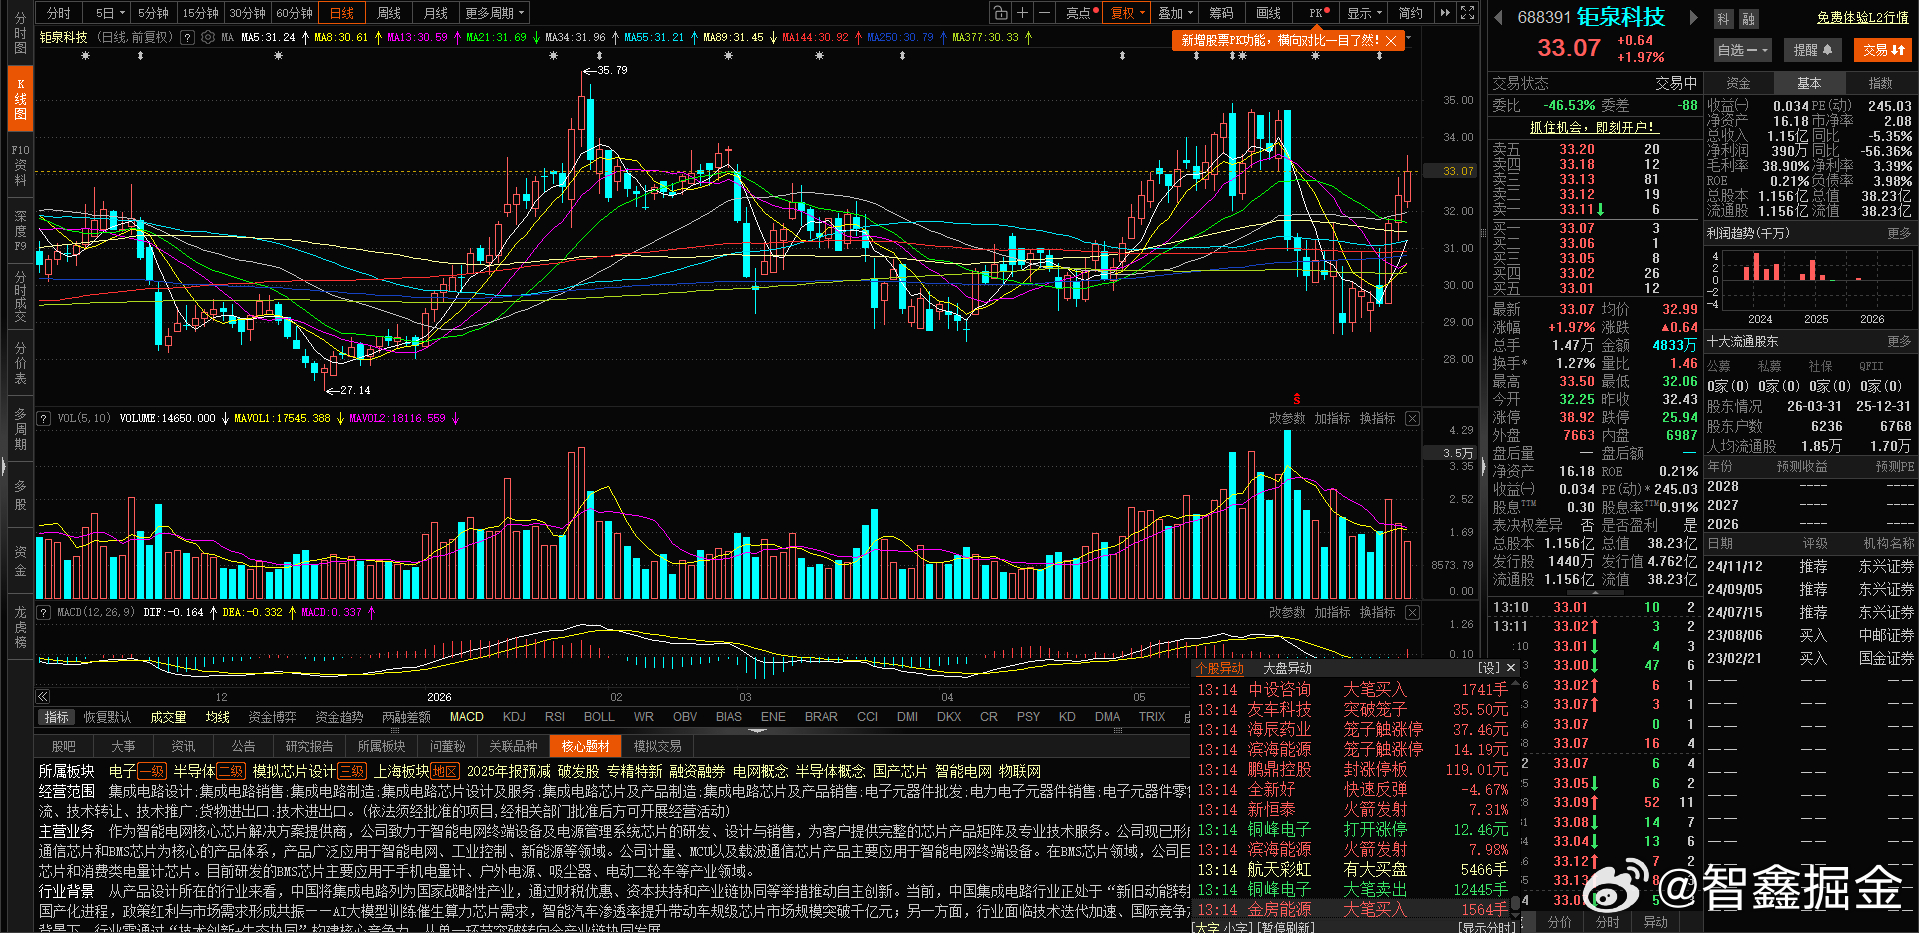Image resolution: width=1919 pixels, height=933 pixels.
Task: Click 24/11/12 东兴证券 rating row
Action: [1810, 566]
